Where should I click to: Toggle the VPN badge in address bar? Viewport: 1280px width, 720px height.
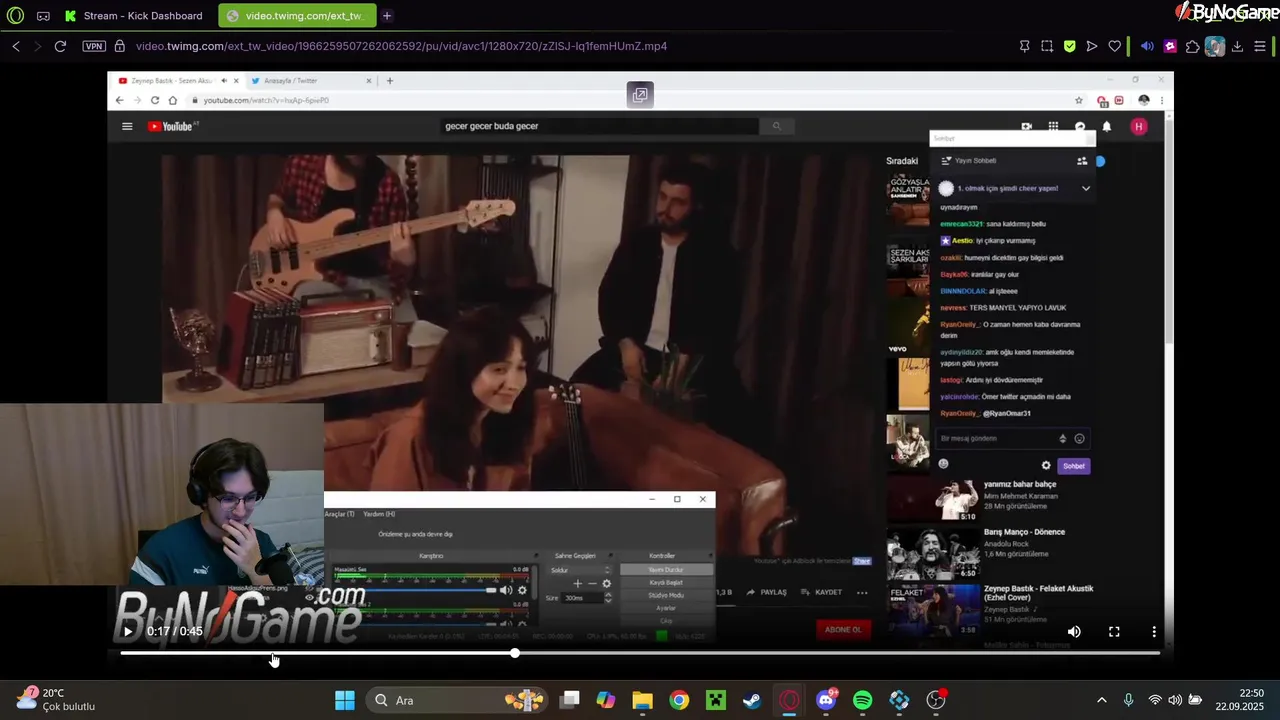click(94, 46)
